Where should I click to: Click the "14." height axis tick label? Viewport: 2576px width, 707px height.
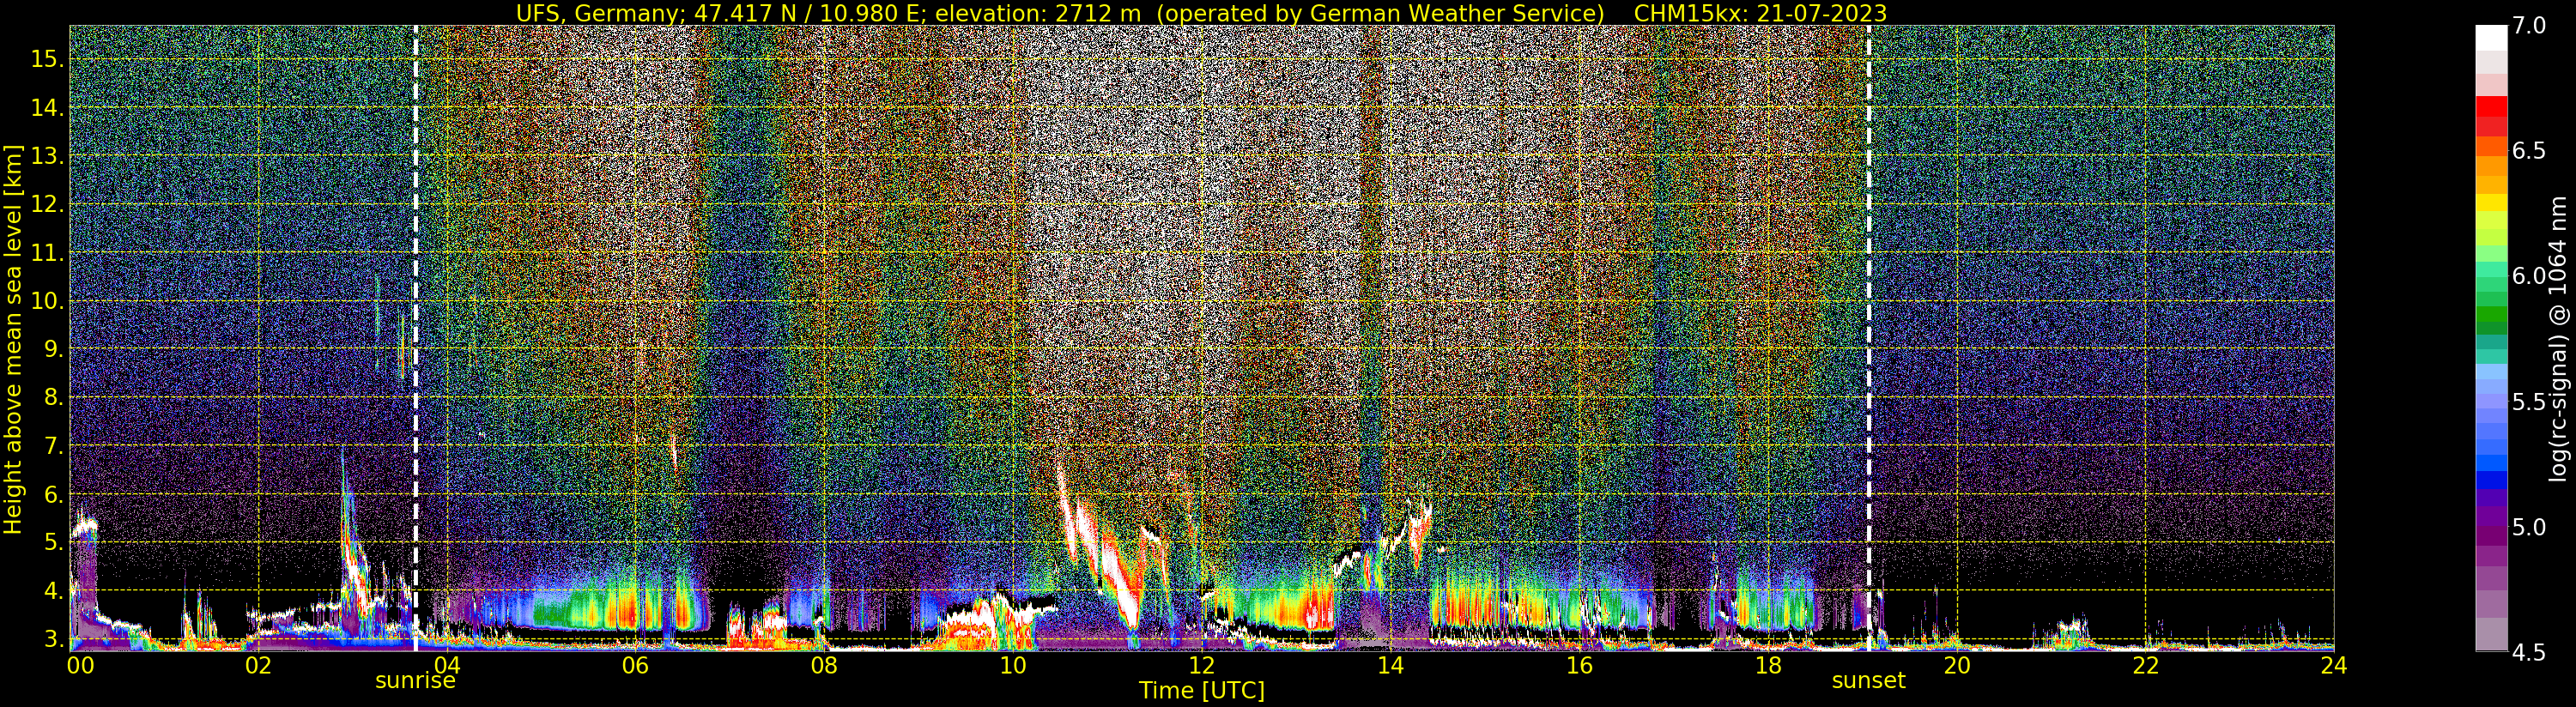(47, 108)
